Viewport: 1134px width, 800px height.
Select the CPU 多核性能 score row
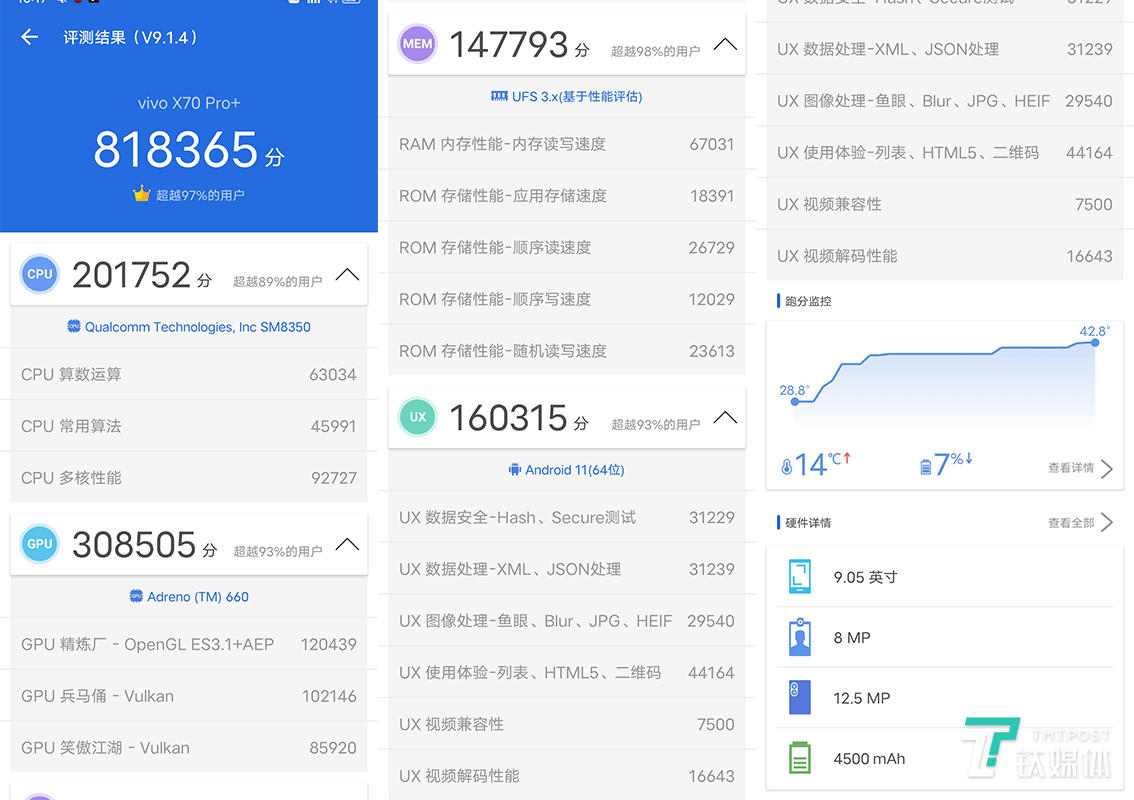click(189, 478)
